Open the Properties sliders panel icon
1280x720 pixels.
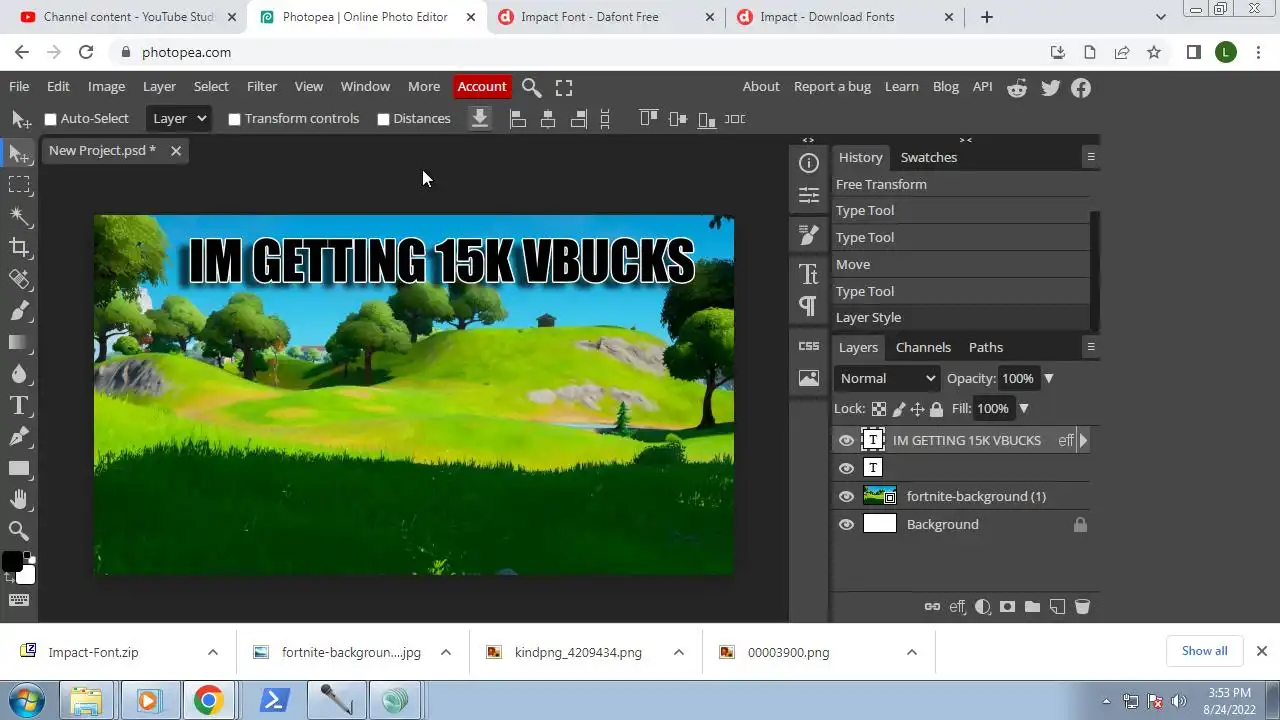click(809, 195)
